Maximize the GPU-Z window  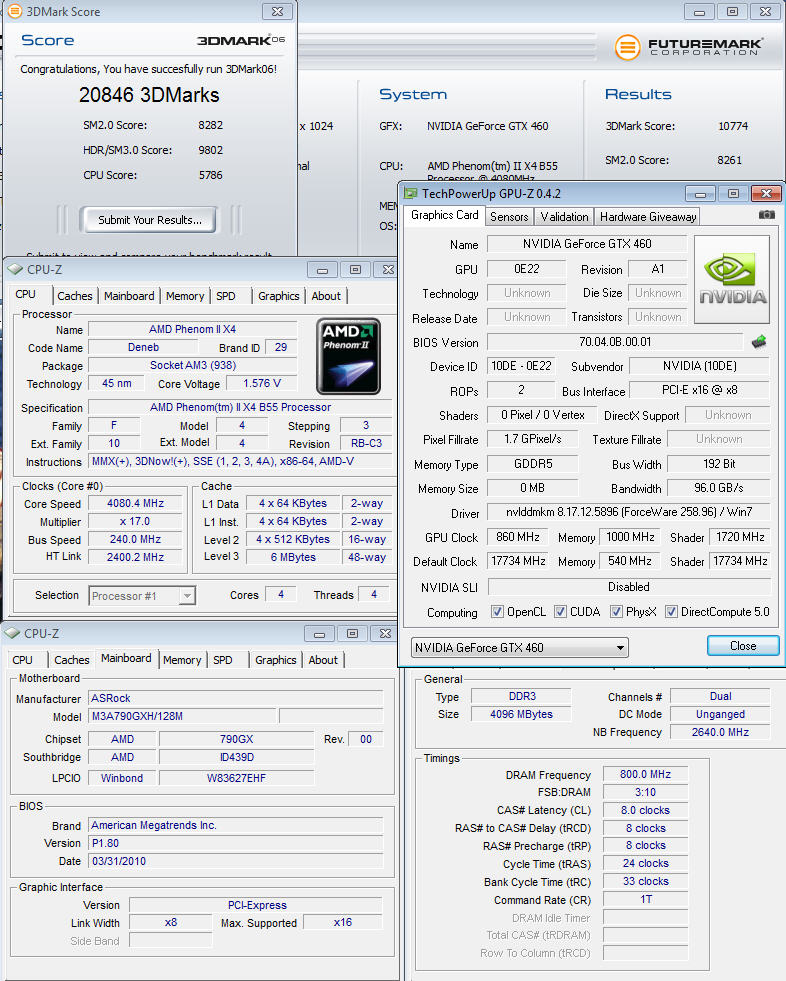pos(733,193)
